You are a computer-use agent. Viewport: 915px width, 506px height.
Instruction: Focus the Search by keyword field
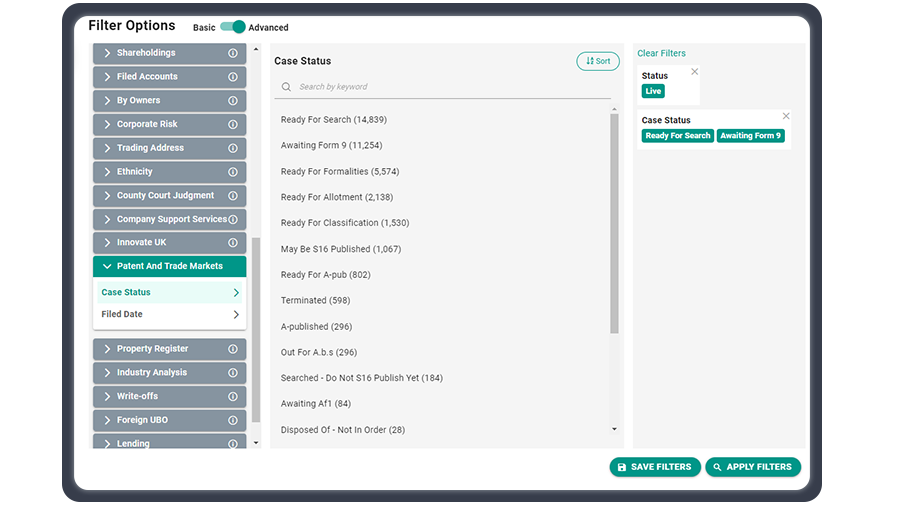coord(443,87)
